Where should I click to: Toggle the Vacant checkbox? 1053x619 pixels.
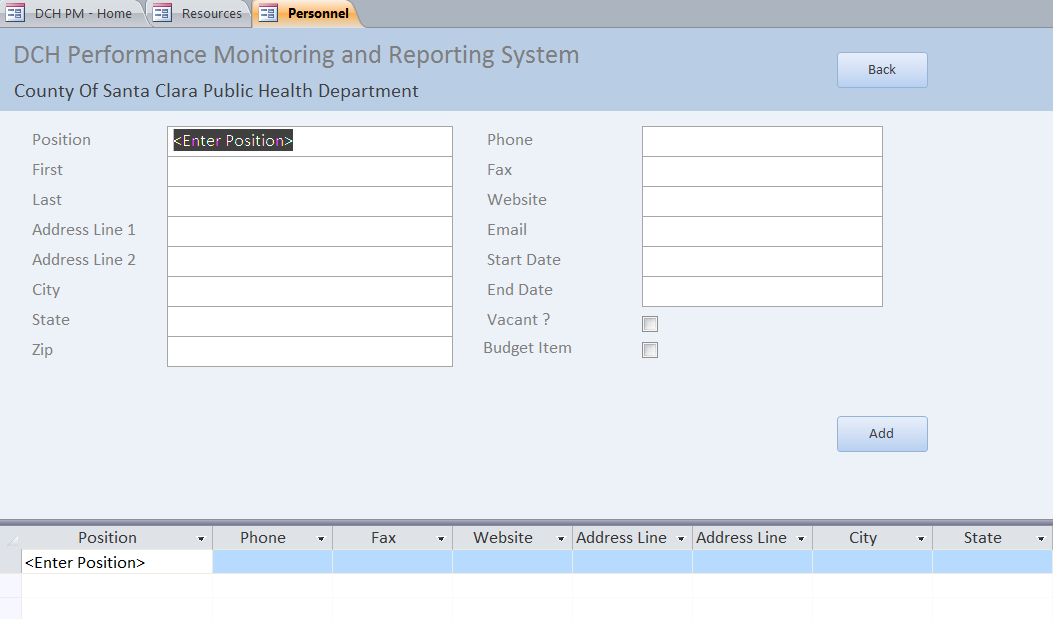(650, 324)
